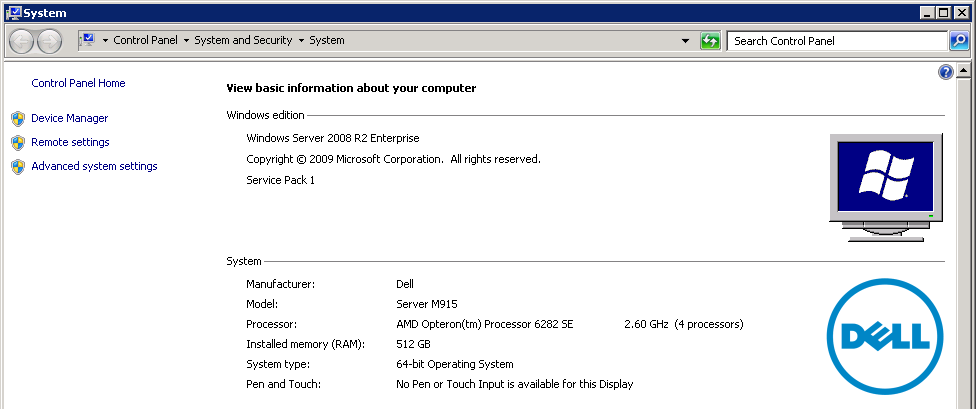Screen dimensions: 976x409
Task: Click the 2.60 GHz (4 processors) text
Action: click(x=683, y=324)
